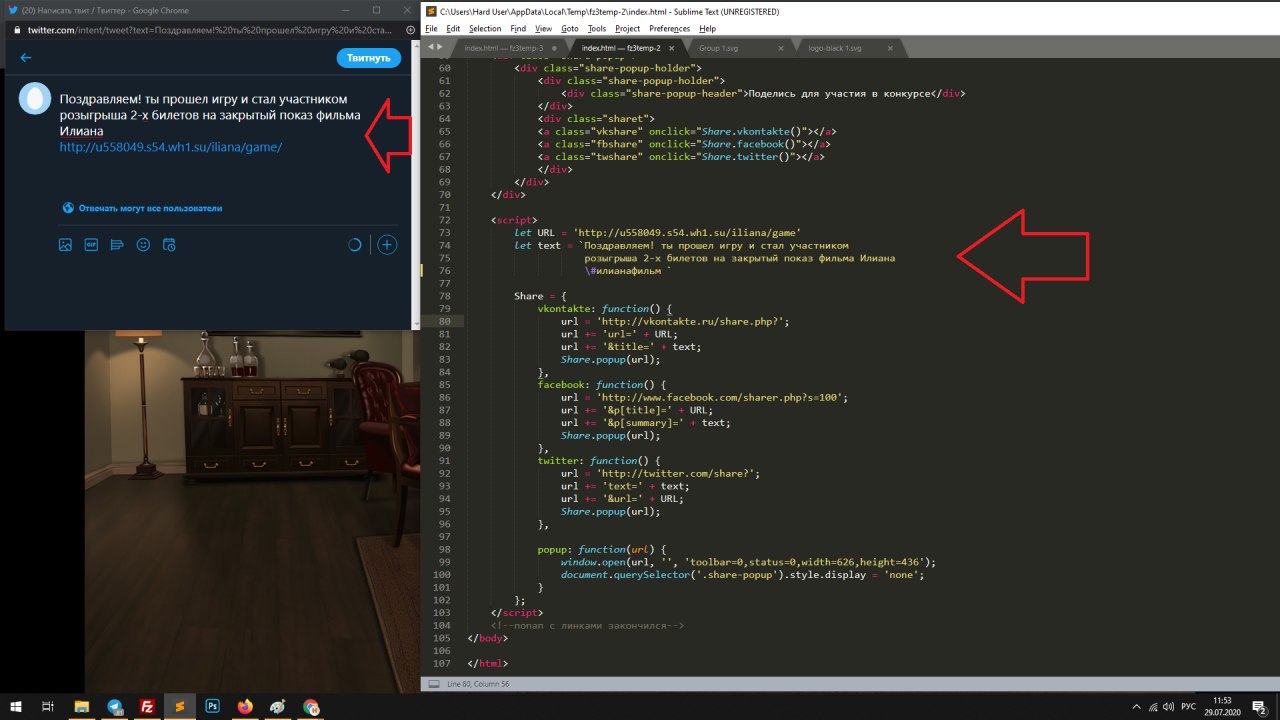Click the tweet character count circle

coord(354,244)
